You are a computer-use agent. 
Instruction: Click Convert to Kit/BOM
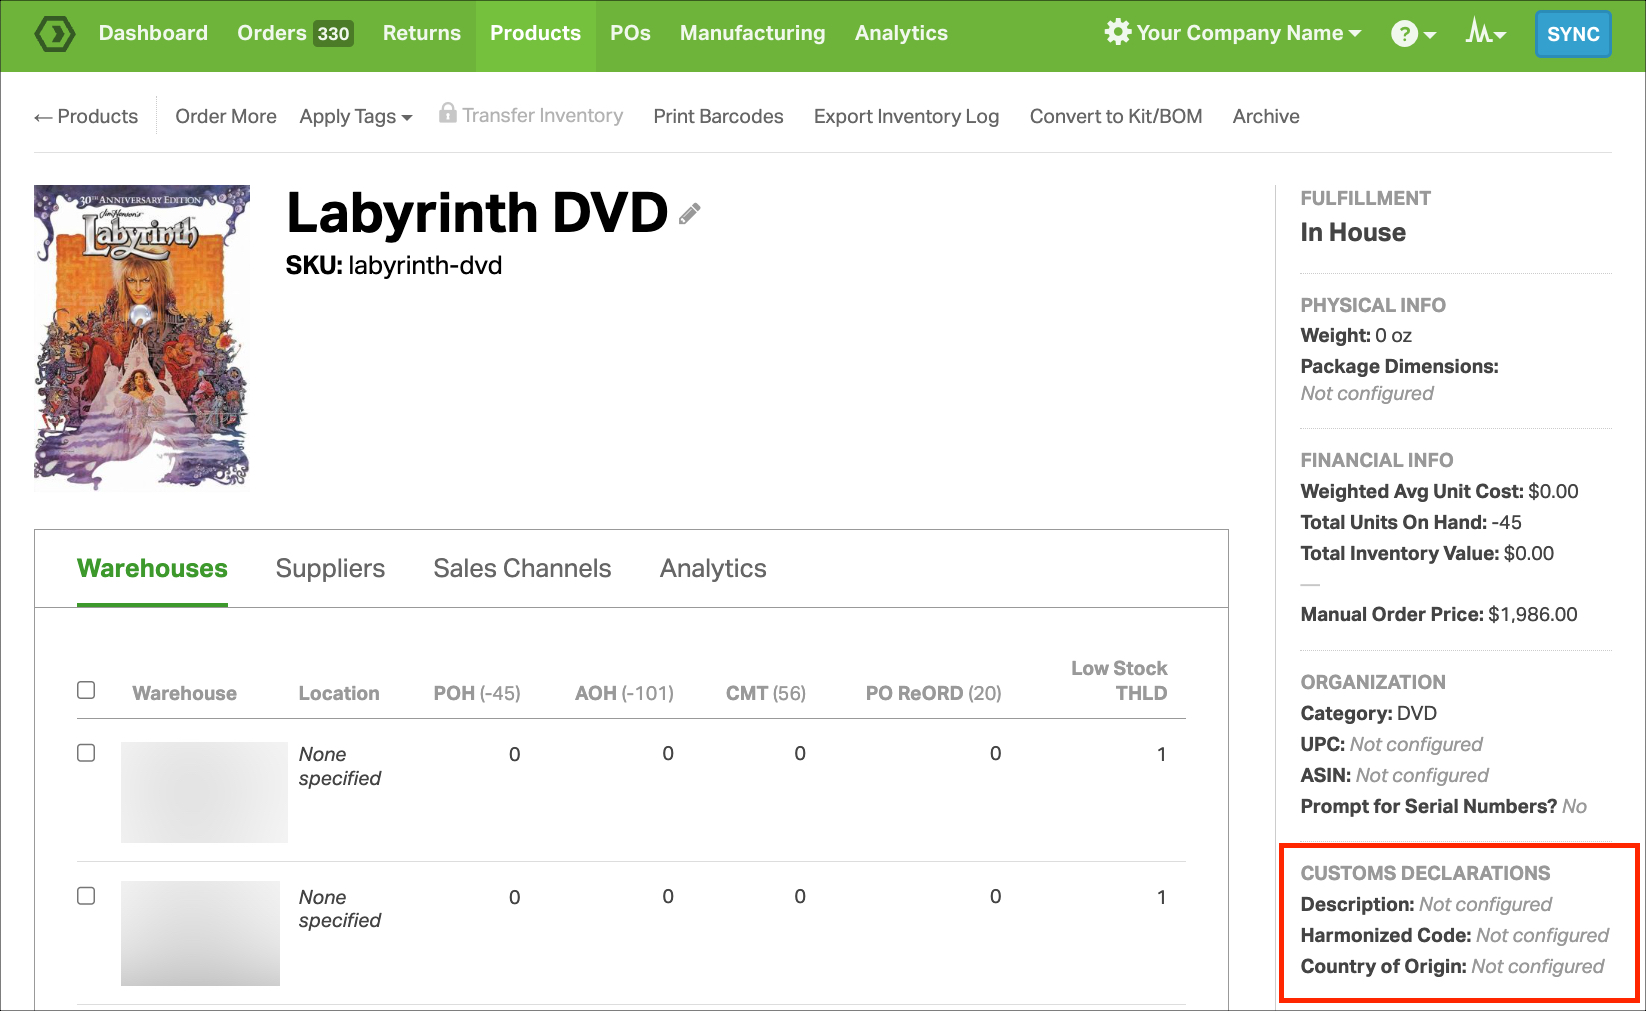point(1116,116)
